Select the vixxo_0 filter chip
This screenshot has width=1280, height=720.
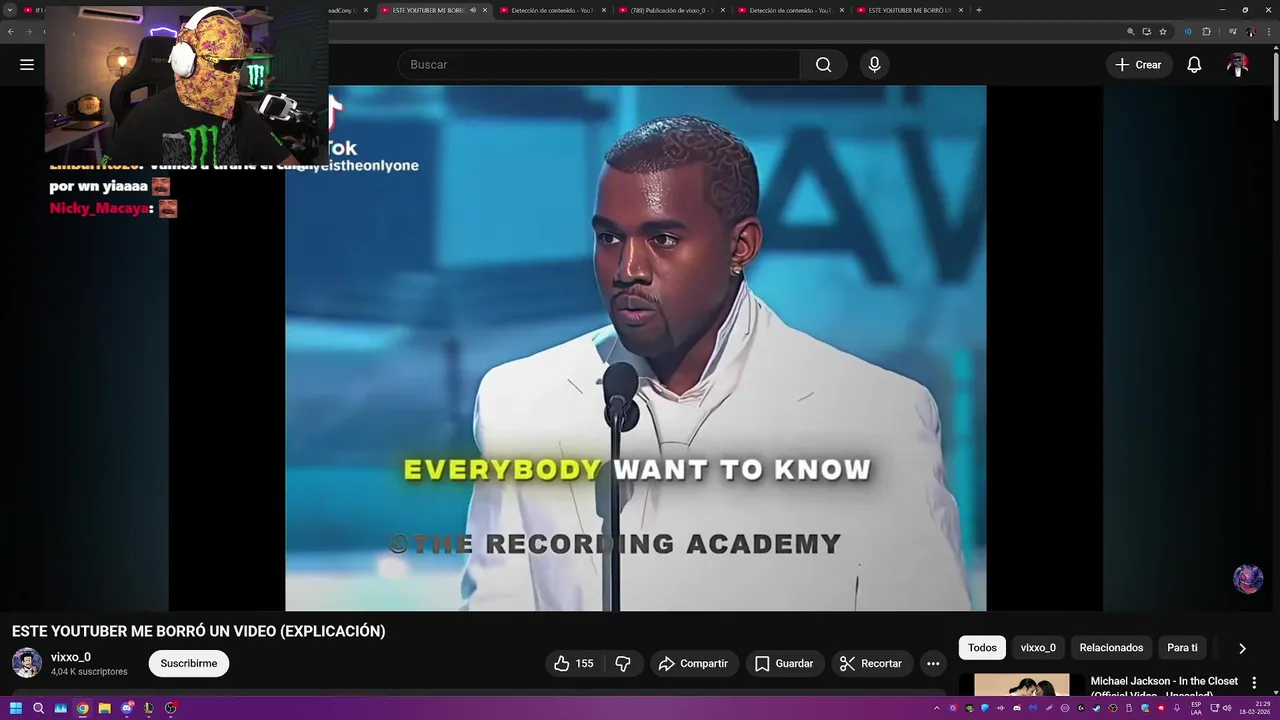(1038, 648)
